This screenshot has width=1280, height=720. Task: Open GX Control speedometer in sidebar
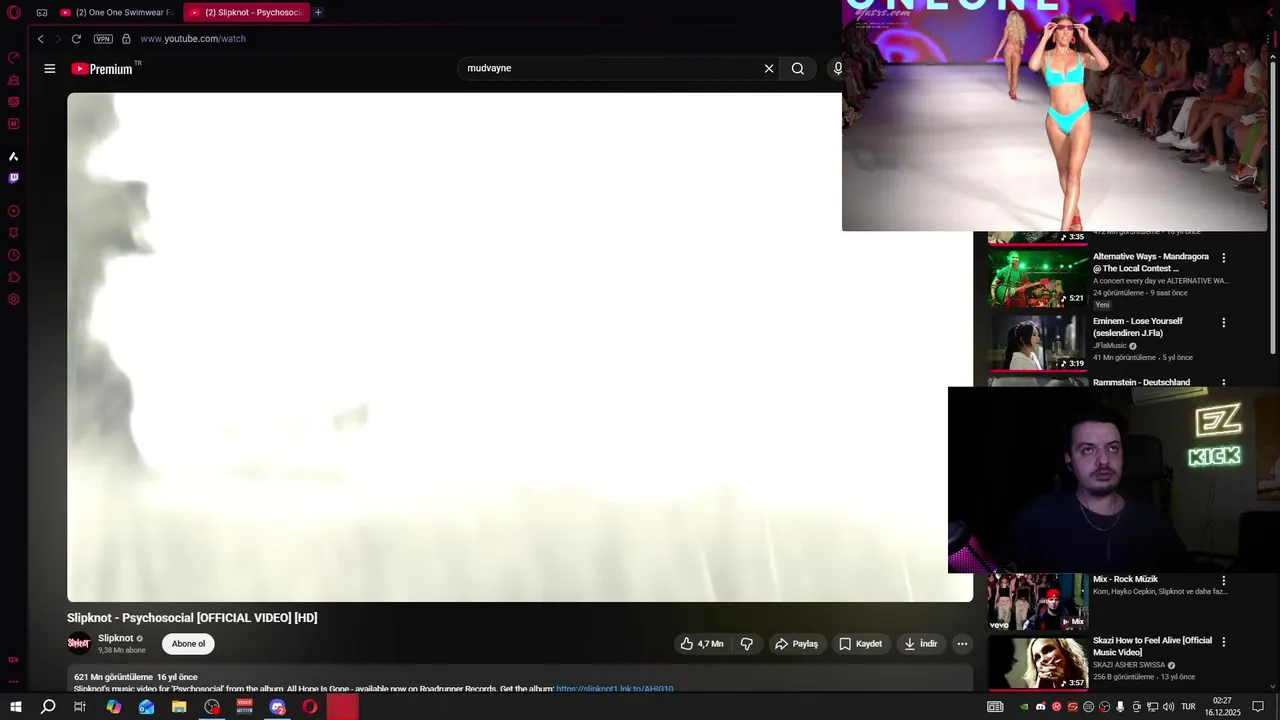[14, 58]
